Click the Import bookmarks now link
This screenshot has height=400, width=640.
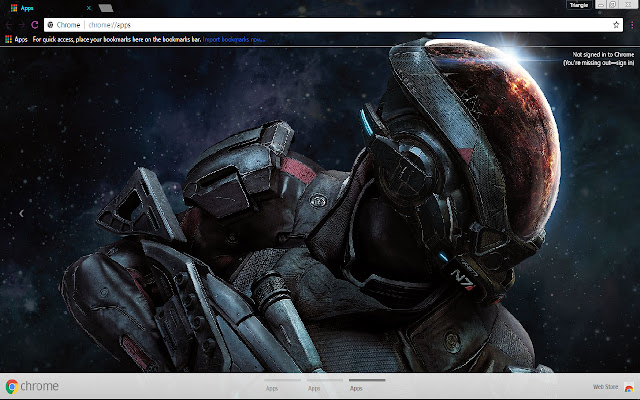233,39
